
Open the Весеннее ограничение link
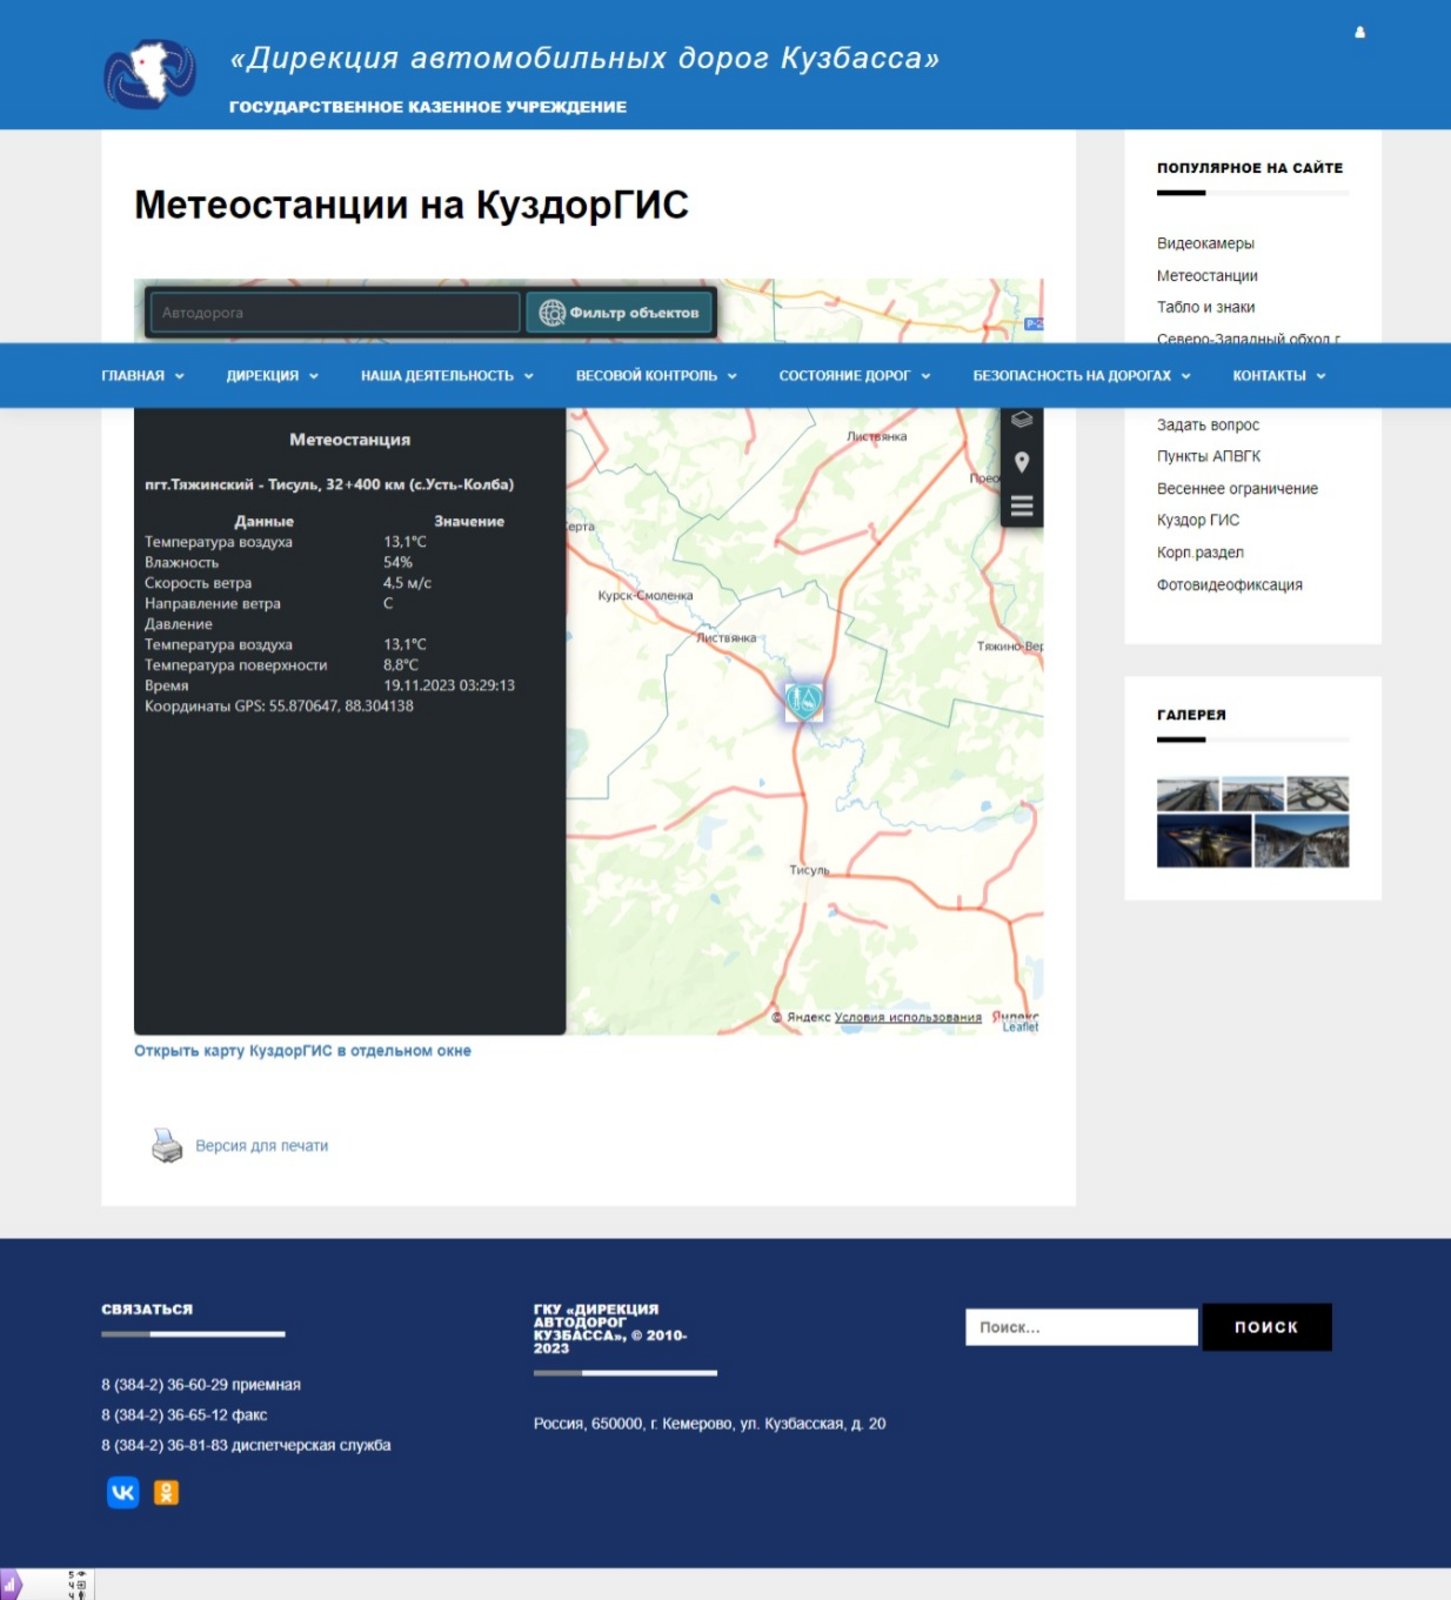tap(1237, 489)
